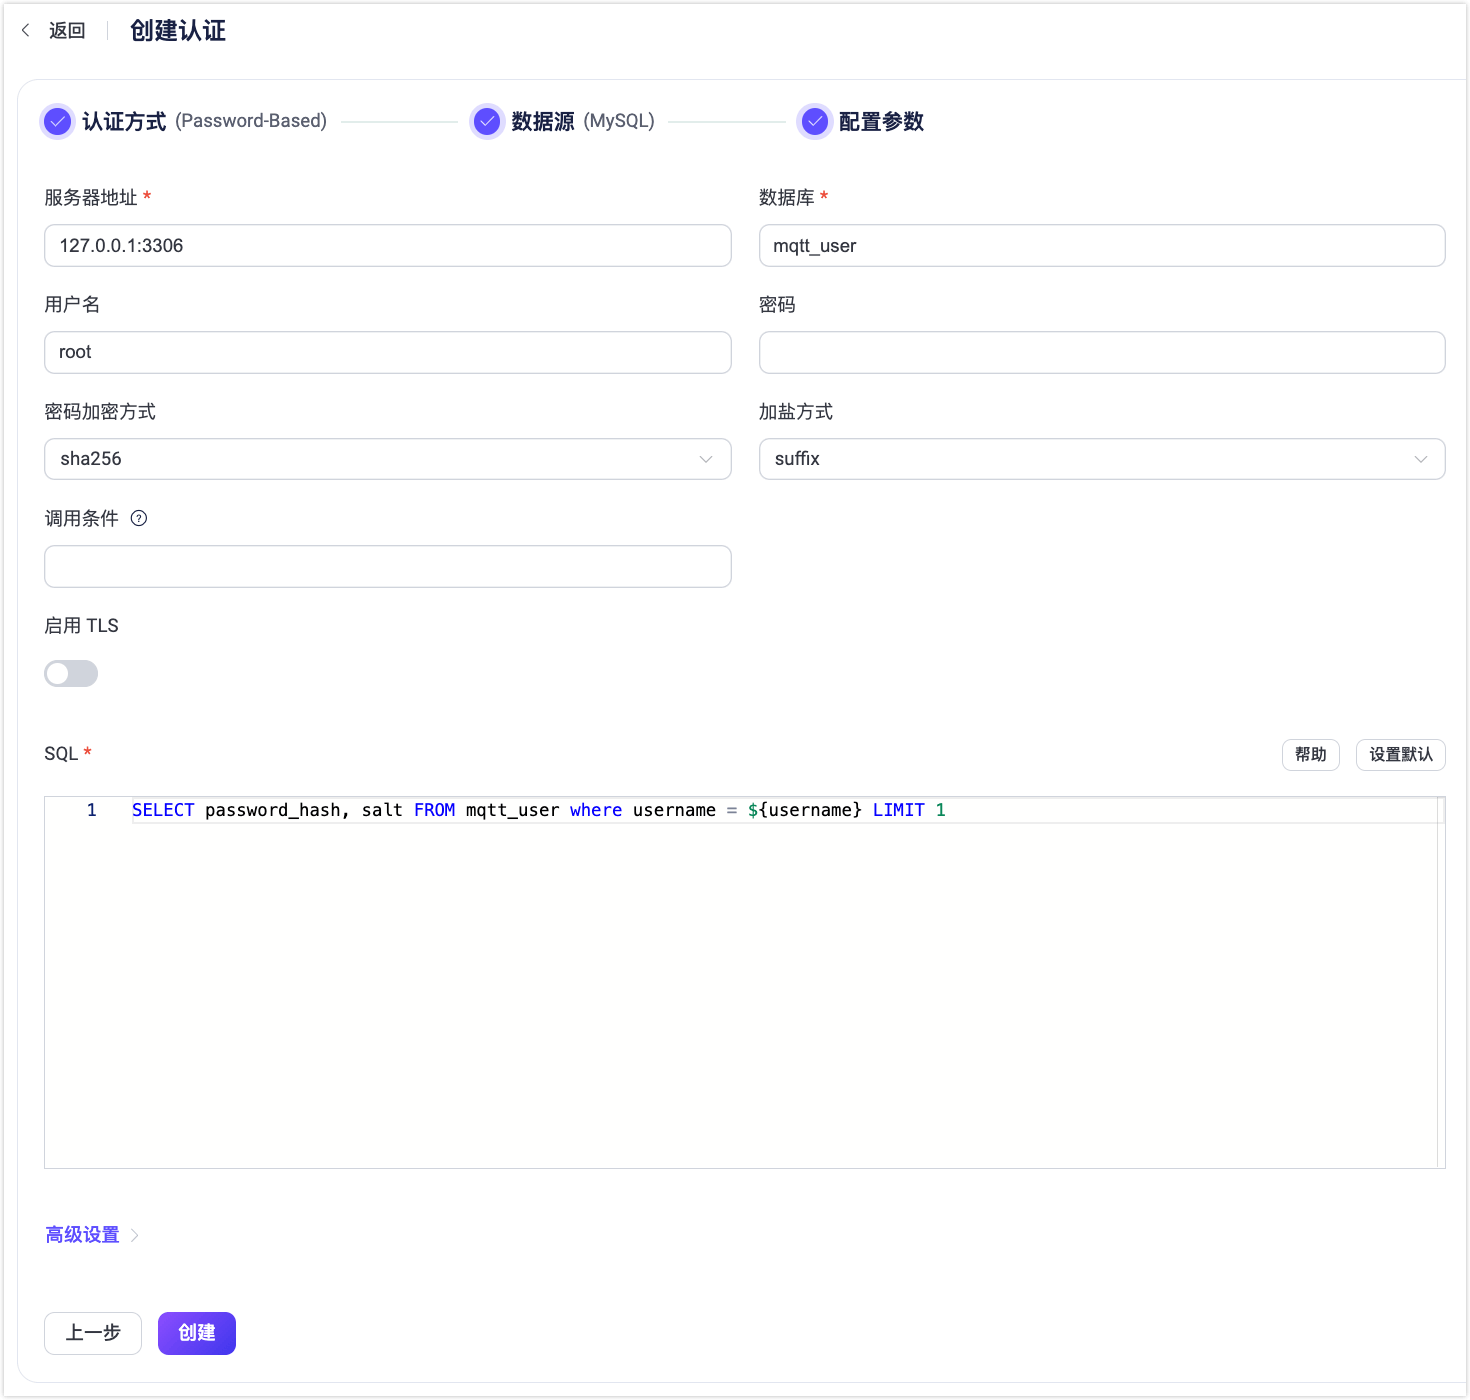Viewport: 1470px width, 1400px height.
Task: Click the 创建 button to submit
Action: [x=196, y=1333]
